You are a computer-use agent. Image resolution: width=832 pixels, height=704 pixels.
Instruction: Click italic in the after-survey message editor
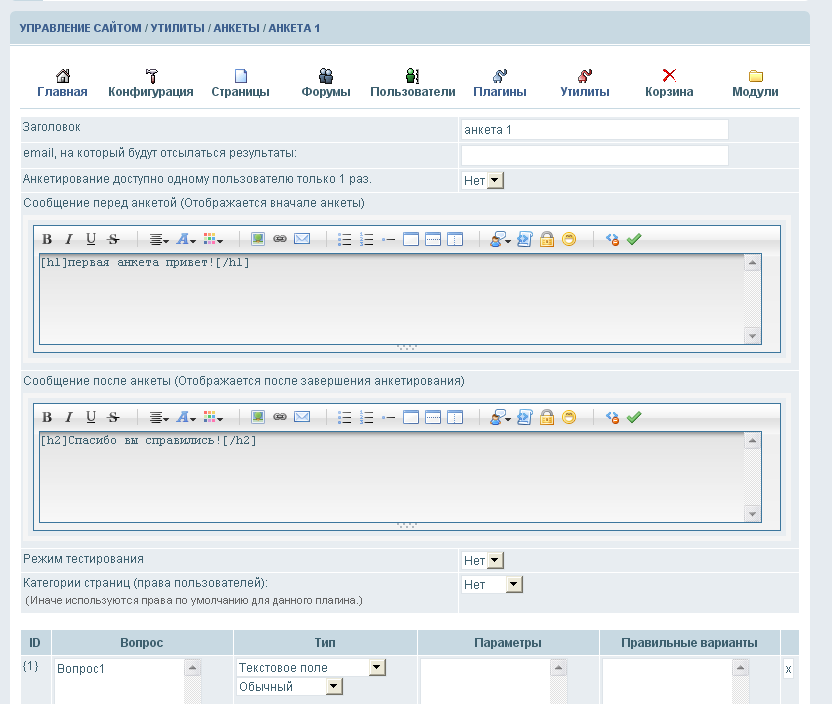click(x=69, y=417)
